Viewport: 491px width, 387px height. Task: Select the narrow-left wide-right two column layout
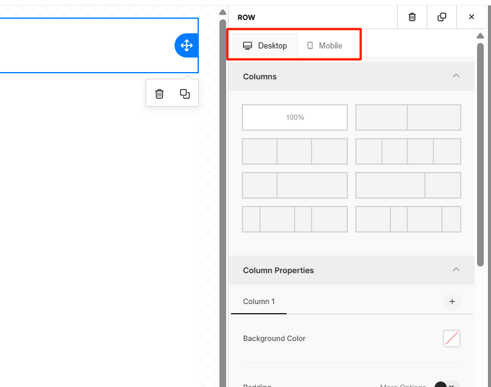point(295,185)
